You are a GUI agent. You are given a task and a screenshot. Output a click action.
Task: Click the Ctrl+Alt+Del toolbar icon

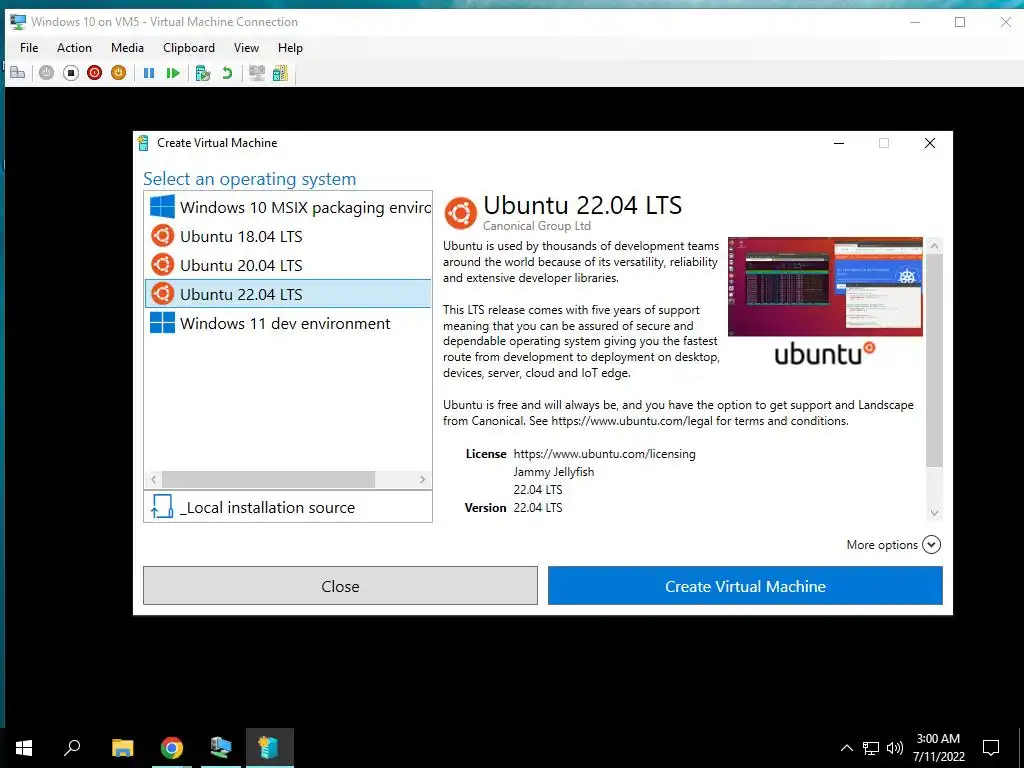(18, 73)
